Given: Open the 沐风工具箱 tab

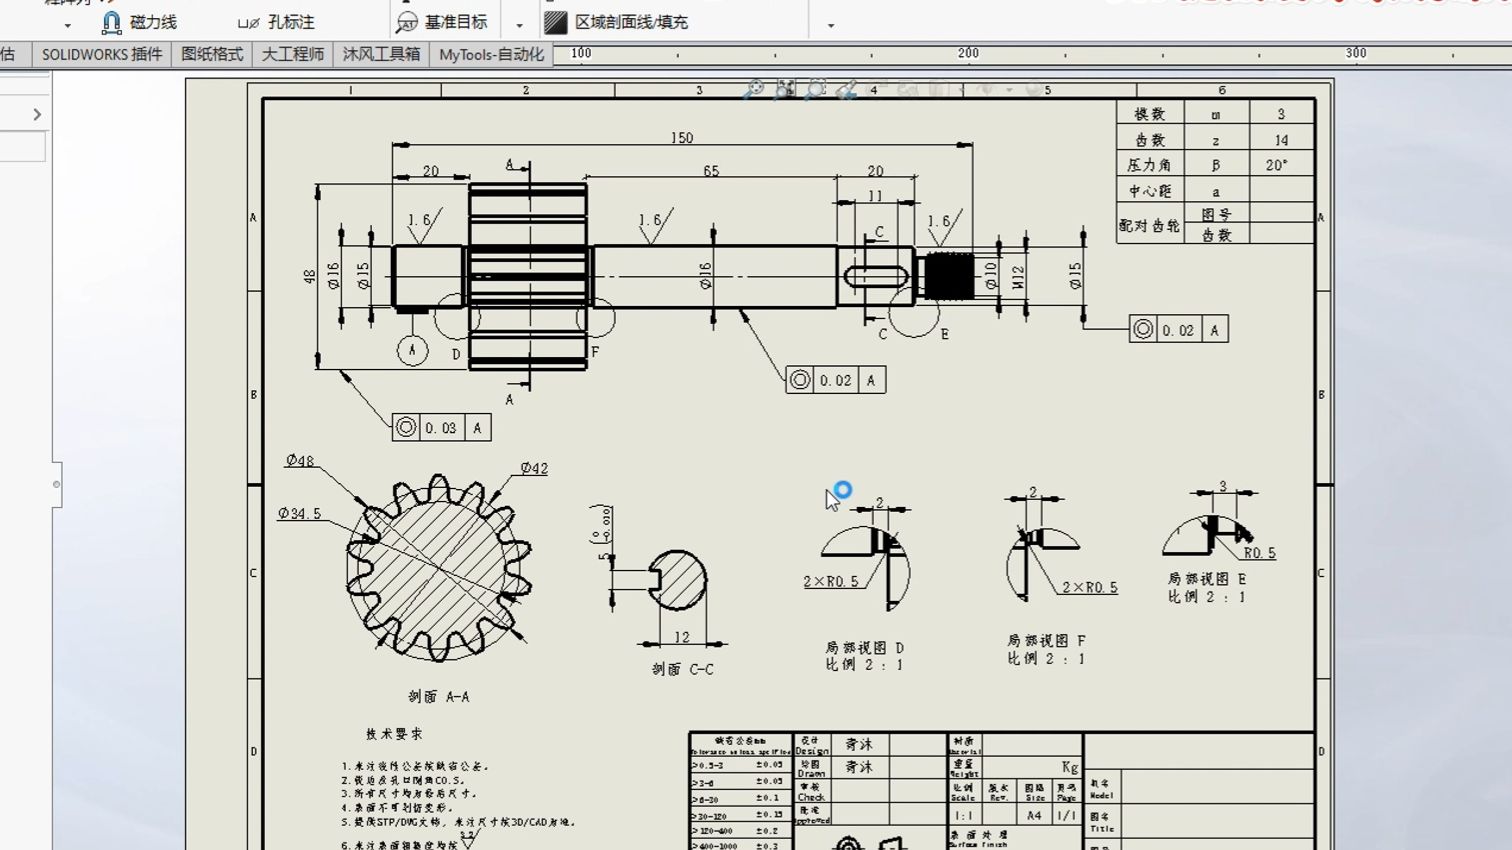Looking at the screenshot, I should (381, 54).
